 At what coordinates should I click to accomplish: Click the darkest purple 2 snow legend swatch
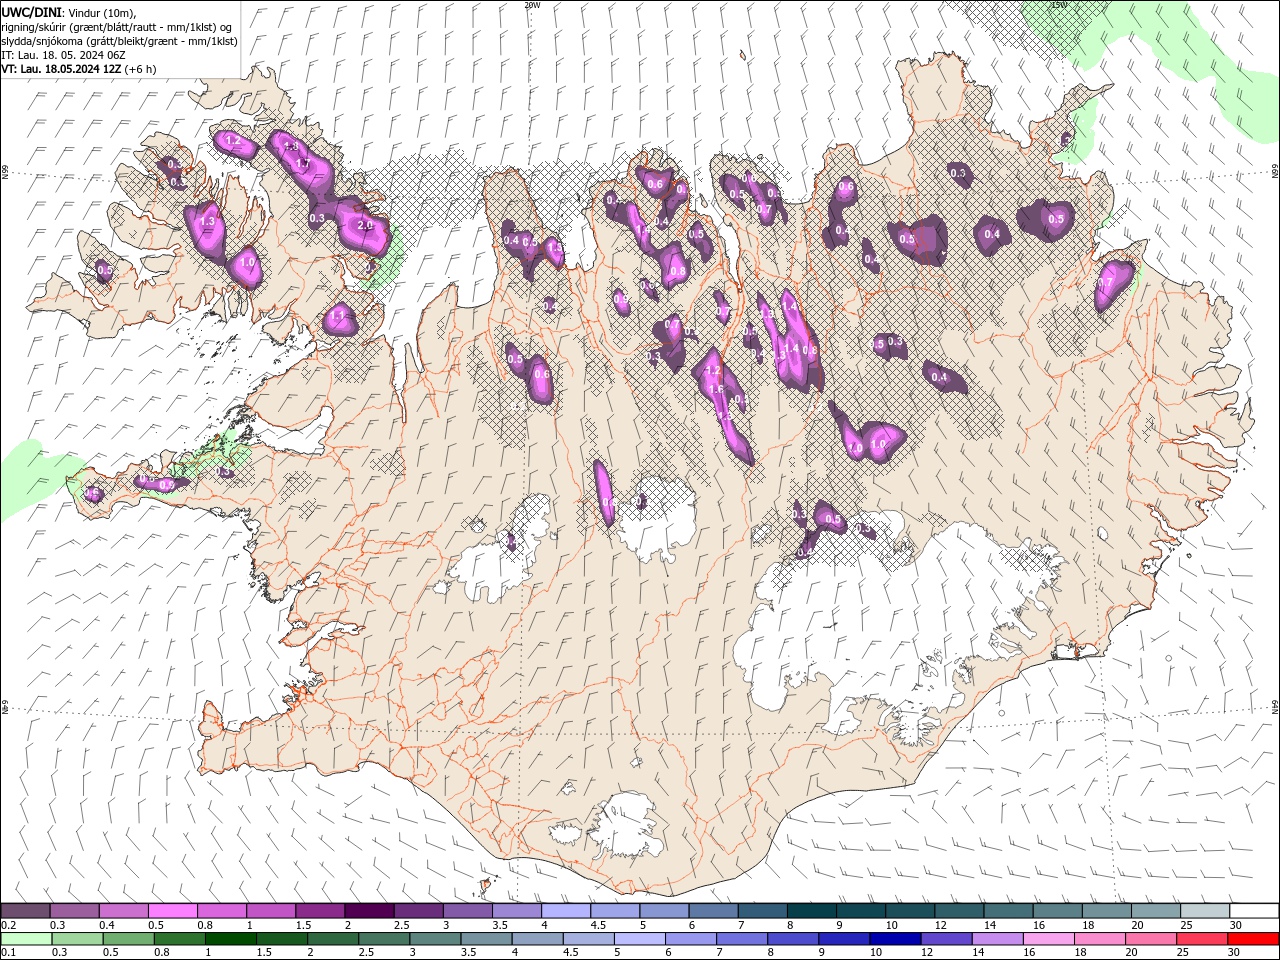369,911
